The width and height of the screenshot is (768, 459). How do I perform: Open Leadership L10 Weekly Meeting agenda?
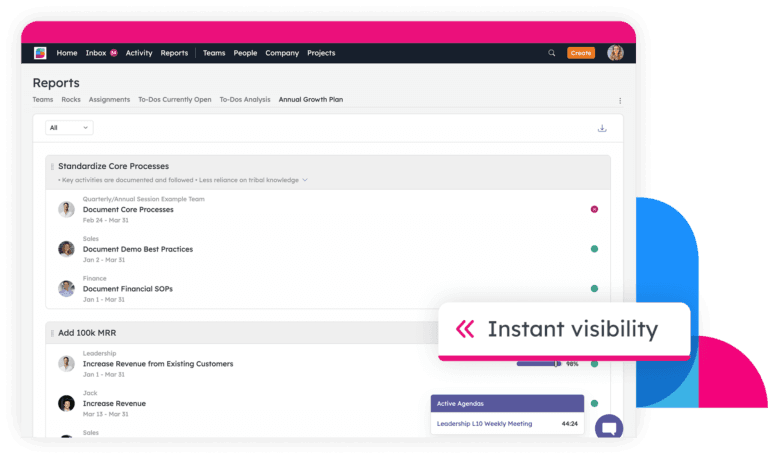(485, 423)
